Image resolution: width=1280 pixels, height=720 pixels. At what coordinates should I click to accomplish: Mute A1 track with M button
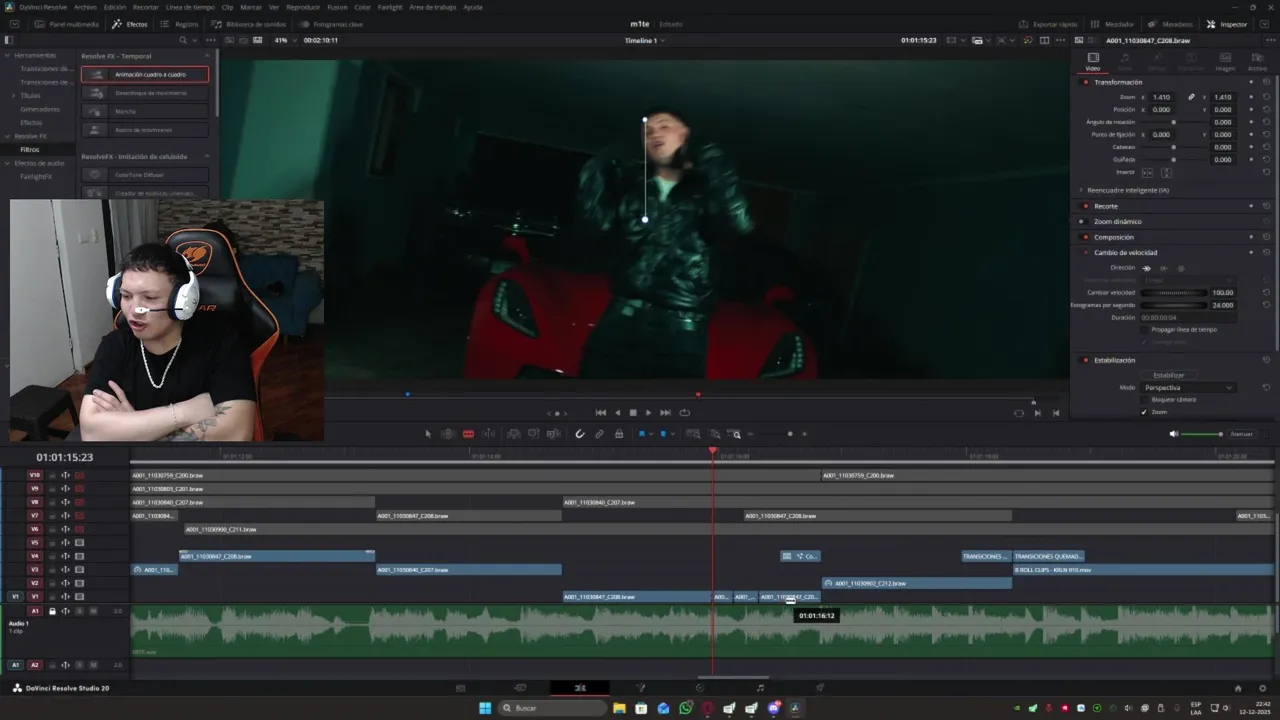pyautogui.click(x=93, y=611)
